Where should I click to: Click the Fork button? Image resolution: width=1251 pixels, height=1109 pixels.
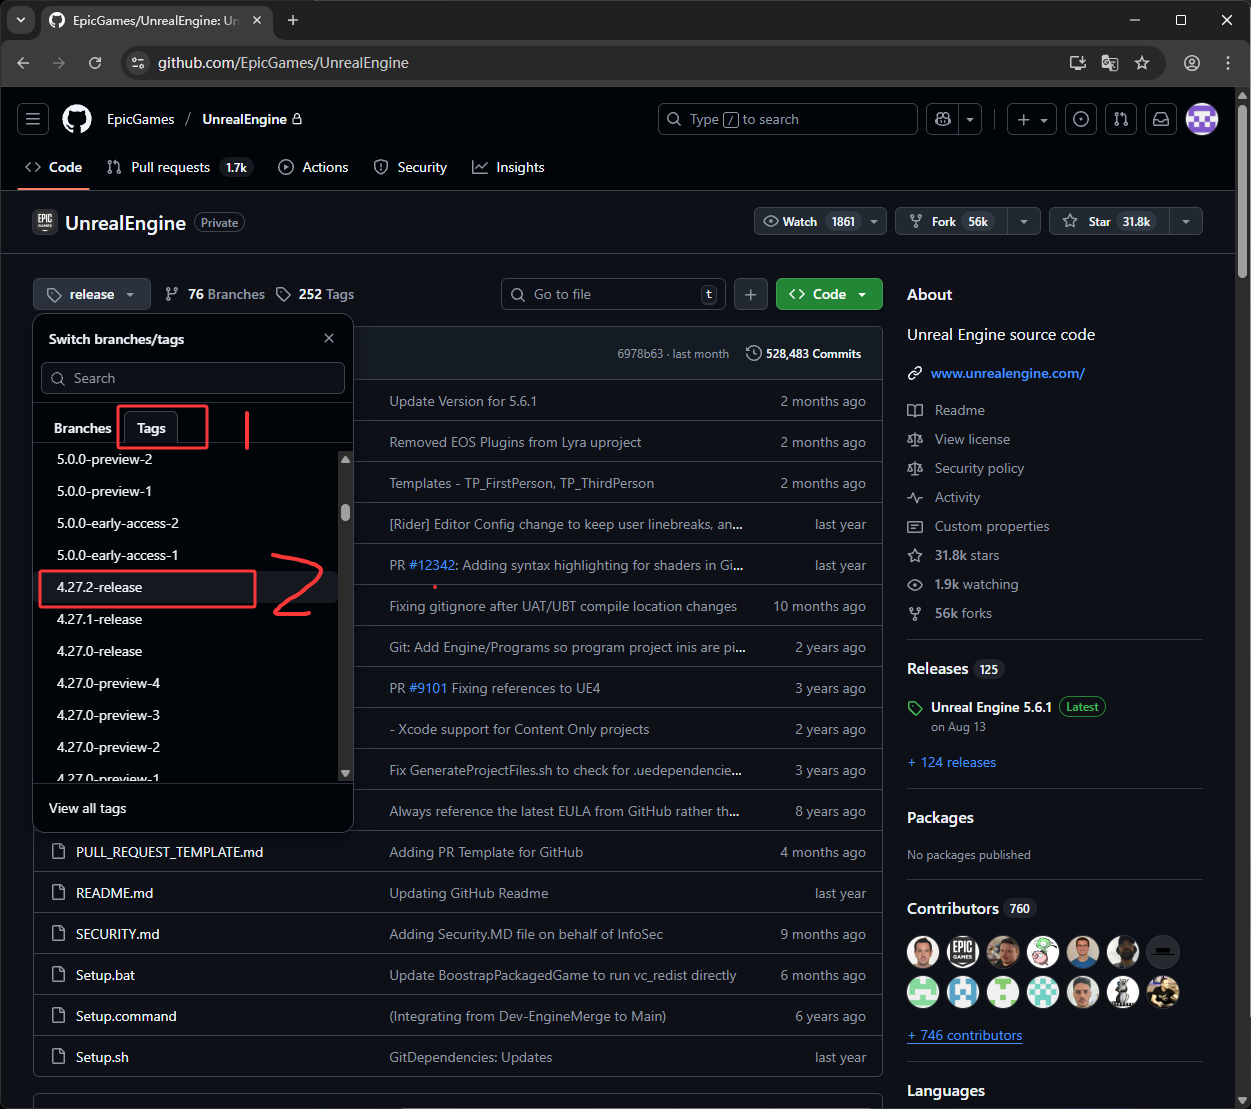951,221
